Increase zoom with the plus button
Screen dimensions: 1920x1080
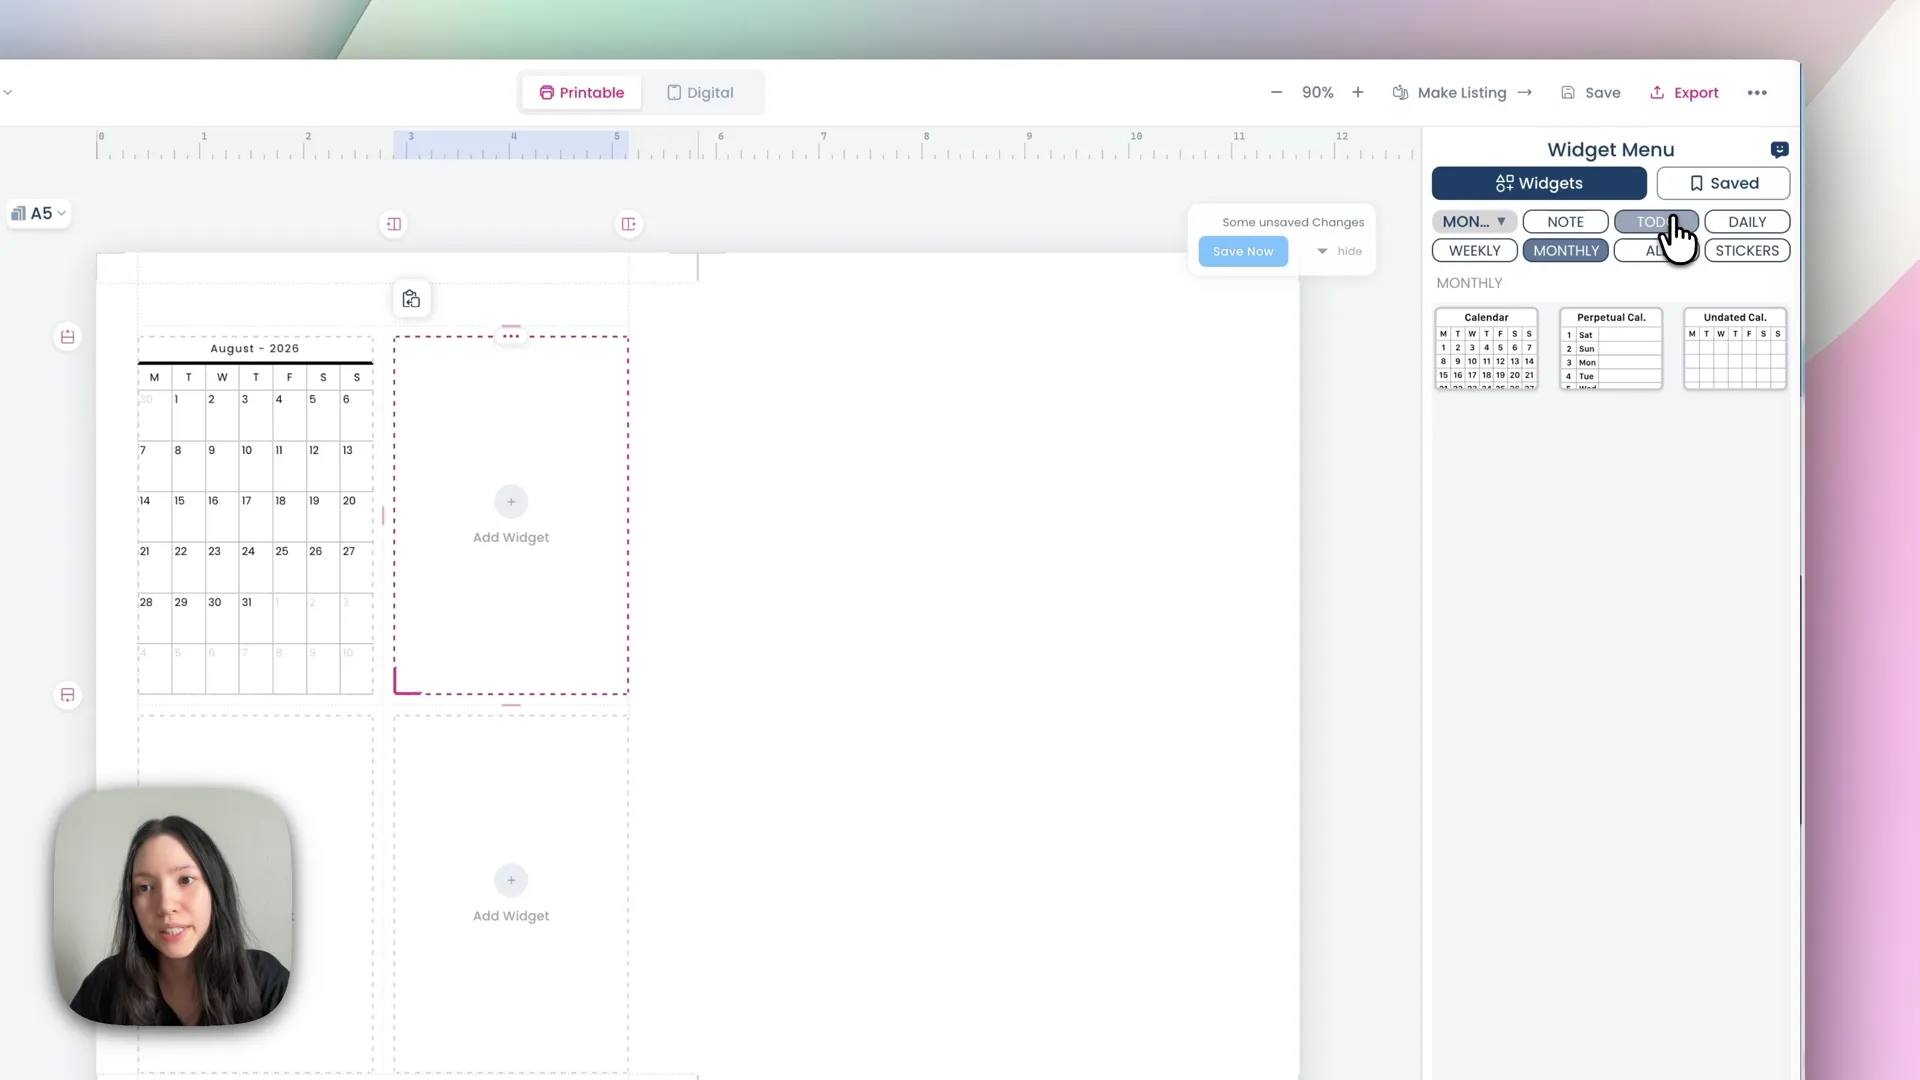click(x=1358, y=93)
